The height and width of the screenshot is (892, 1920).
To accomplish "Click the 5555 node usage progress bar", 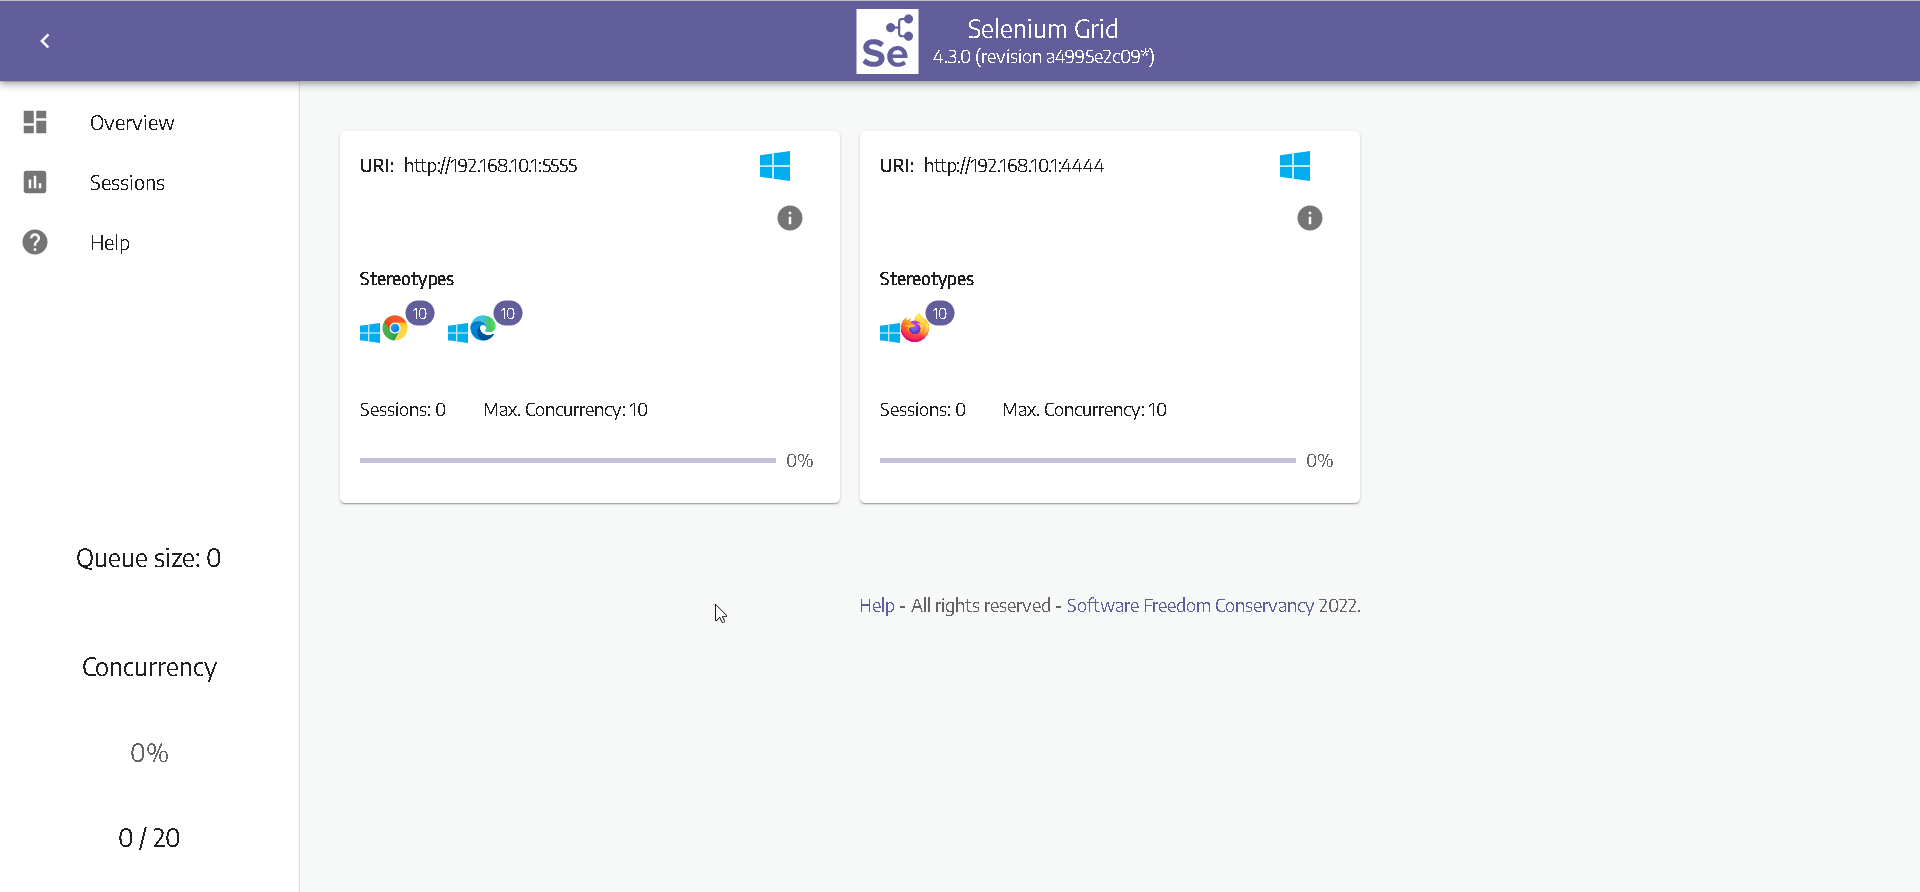I will (x=568, y=461).
